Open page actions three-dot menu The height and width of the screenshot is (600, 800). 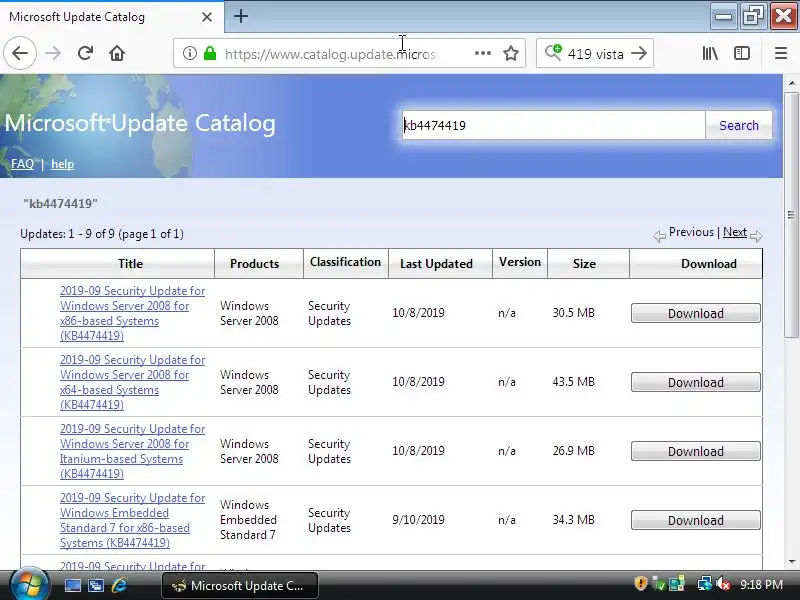482,53
